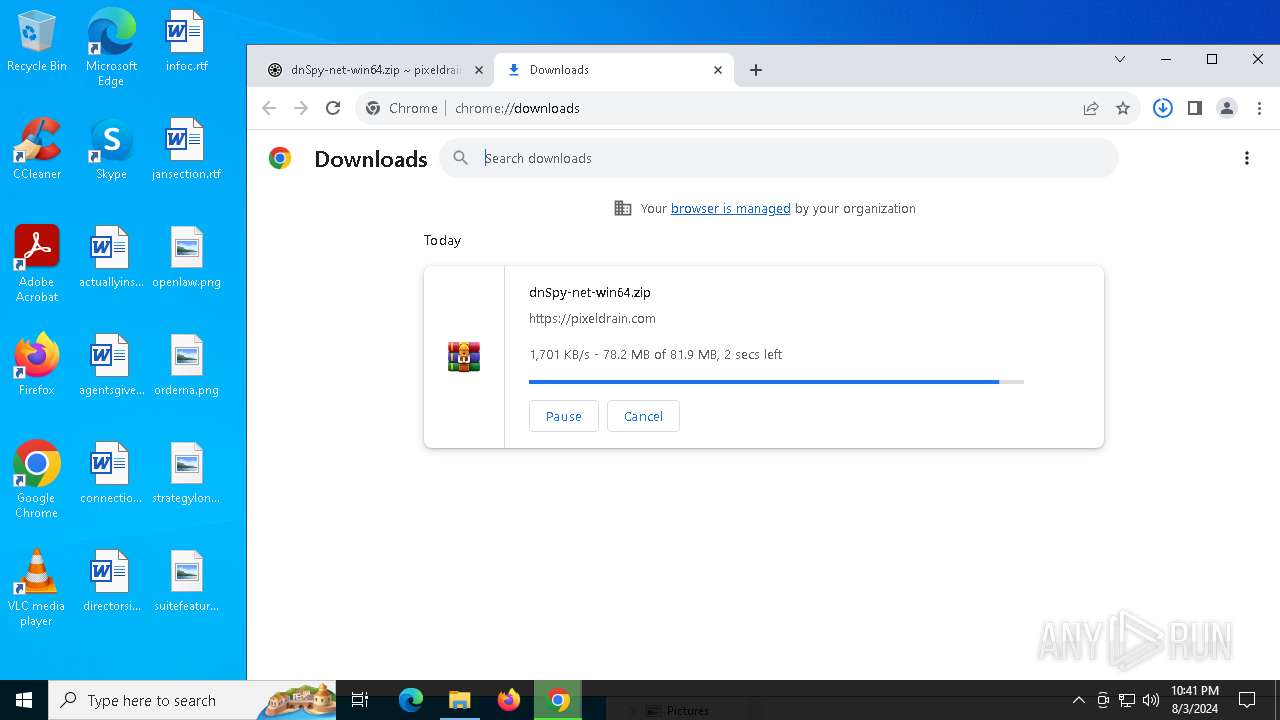1280x720 pixels.
Task: Select the strategylon image desktop file
Action: pos(186,474)
